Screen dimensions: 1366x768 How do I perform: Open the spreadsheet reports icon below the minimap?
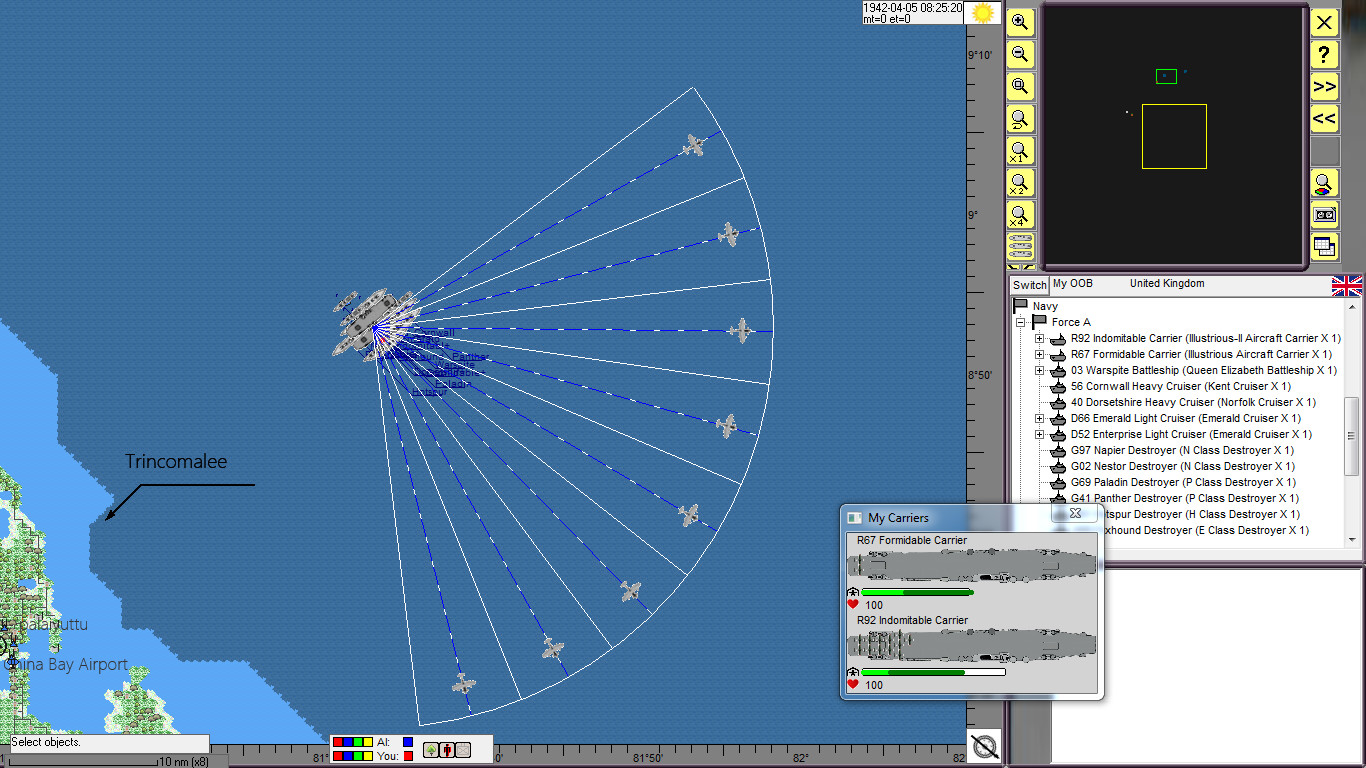(1324, 247)
